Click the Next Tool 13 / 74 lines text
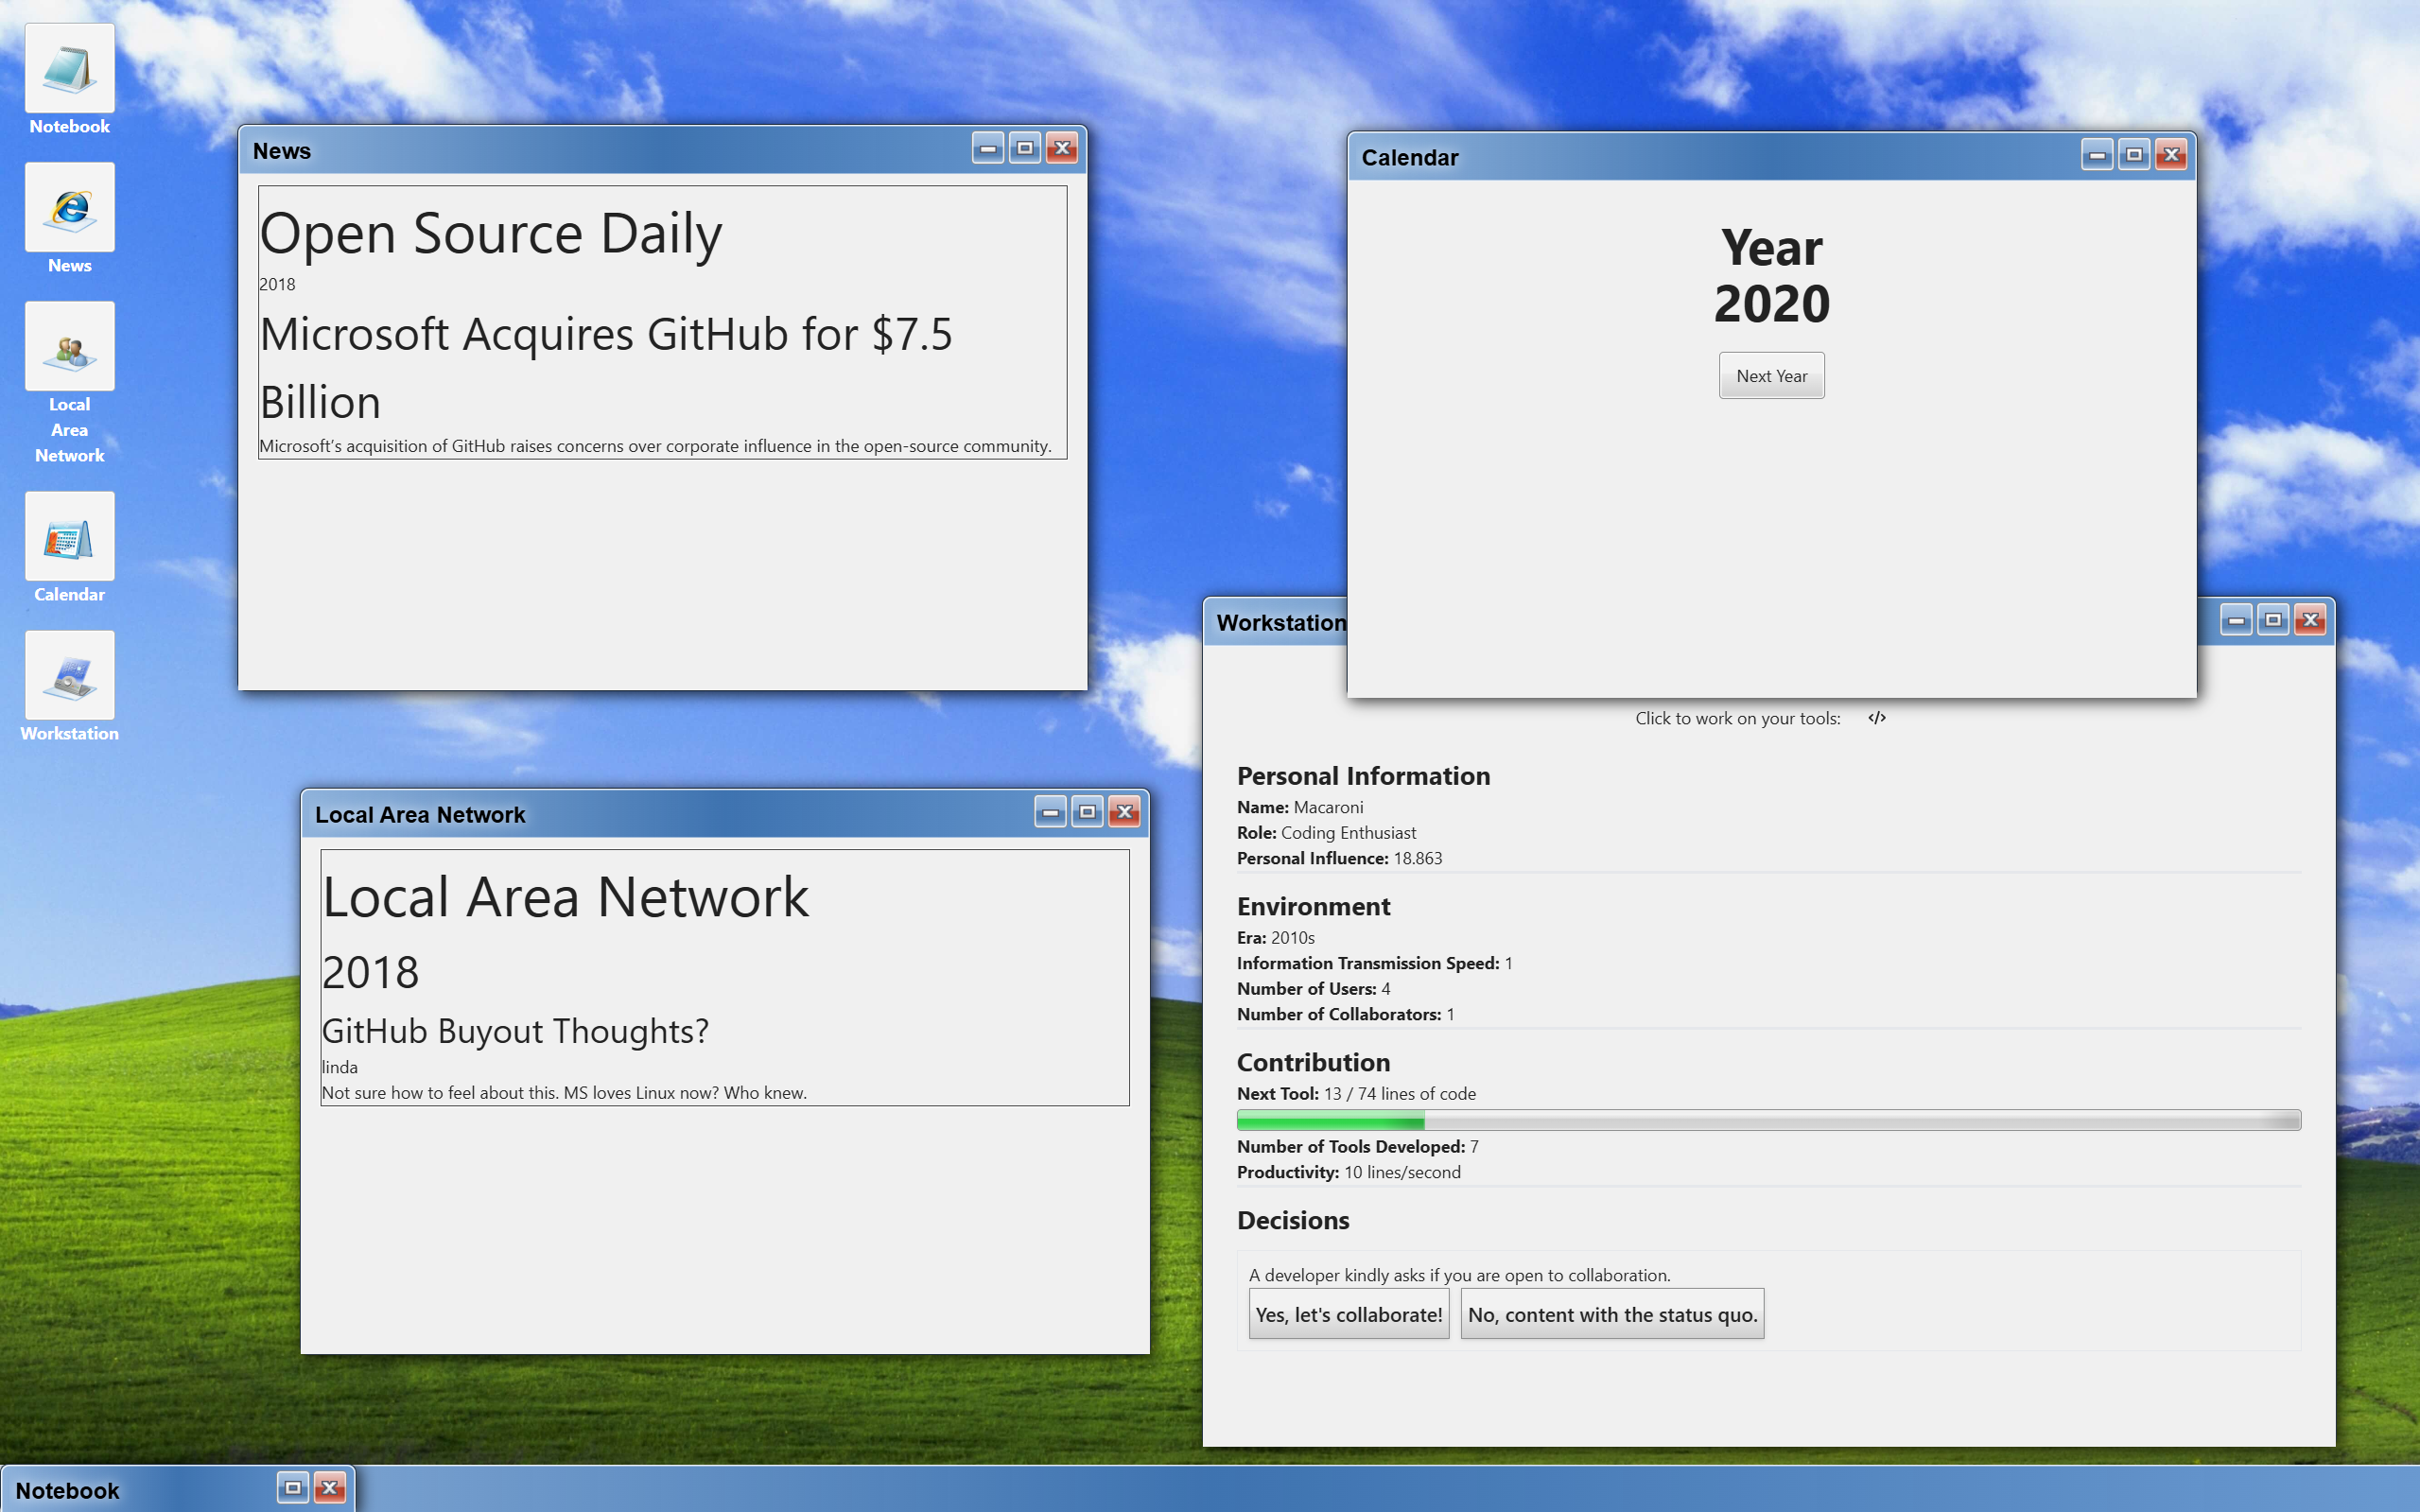 pyautogui.click(x=1356, y=1093)
